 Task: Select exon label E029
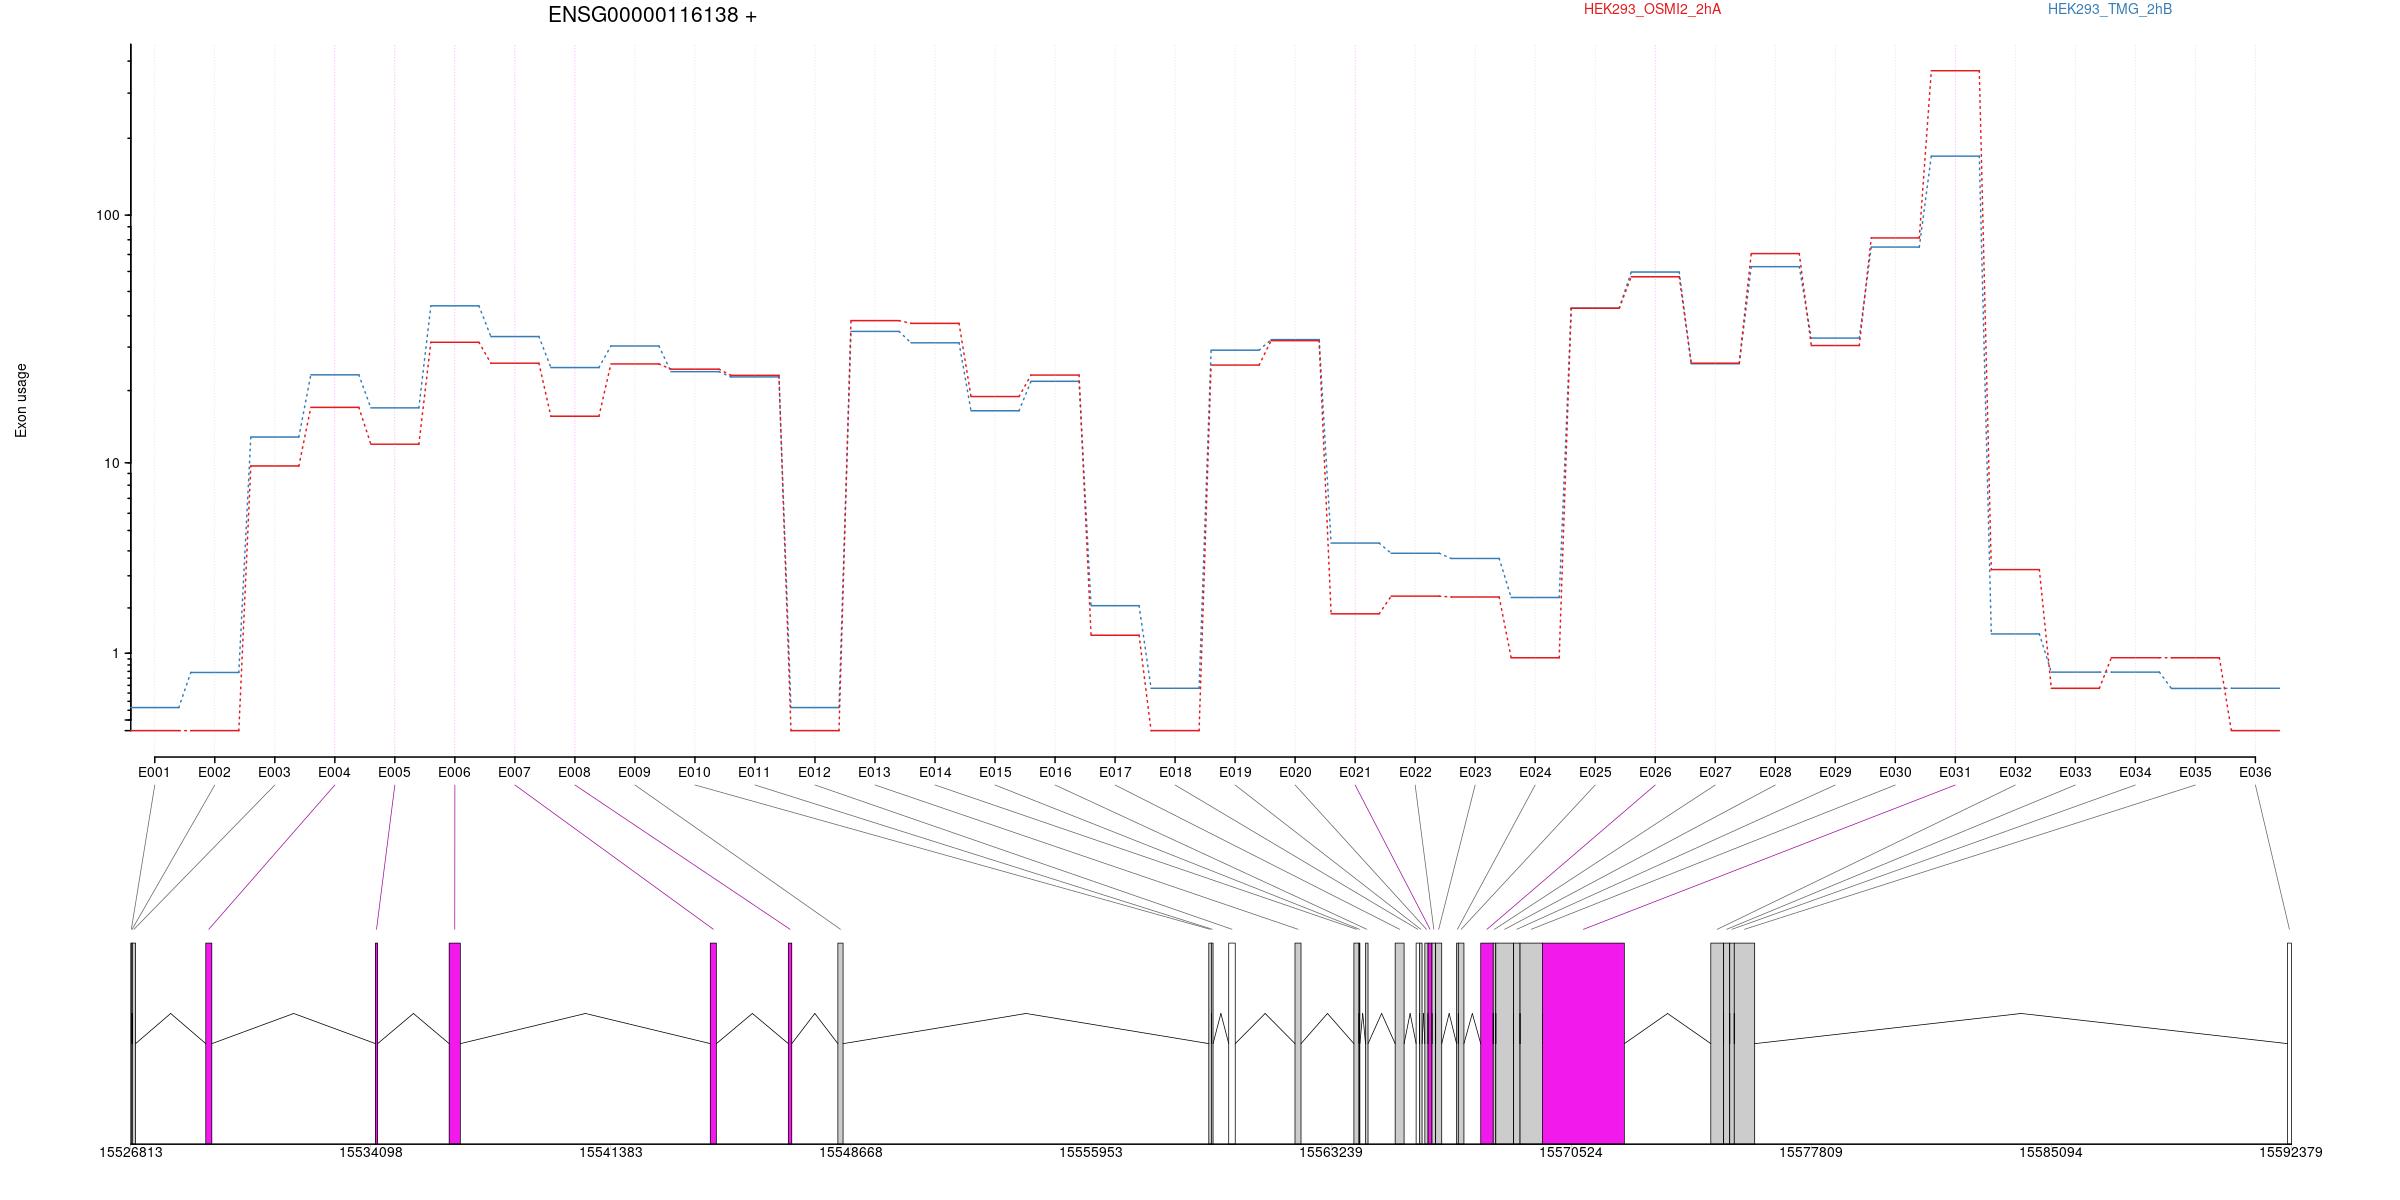pyautogui.click(x=1835, y=772)
